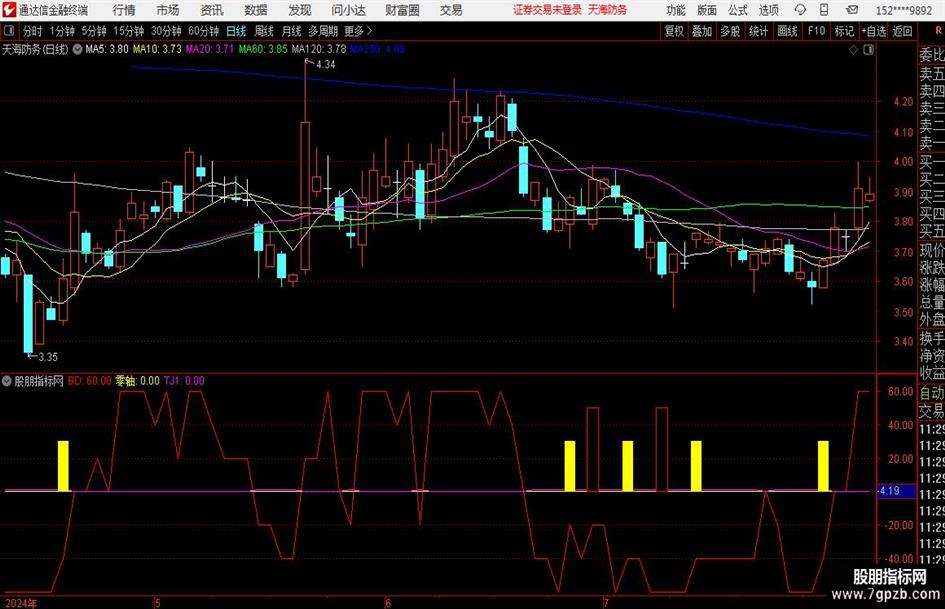Select the 30分钟 period
The image size is (945, 609).
click(x=166, y=31)
